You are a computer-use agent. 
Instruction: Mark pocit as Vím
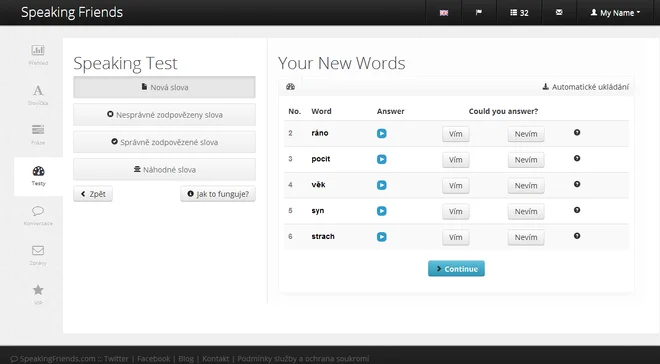tap(455, 159)
